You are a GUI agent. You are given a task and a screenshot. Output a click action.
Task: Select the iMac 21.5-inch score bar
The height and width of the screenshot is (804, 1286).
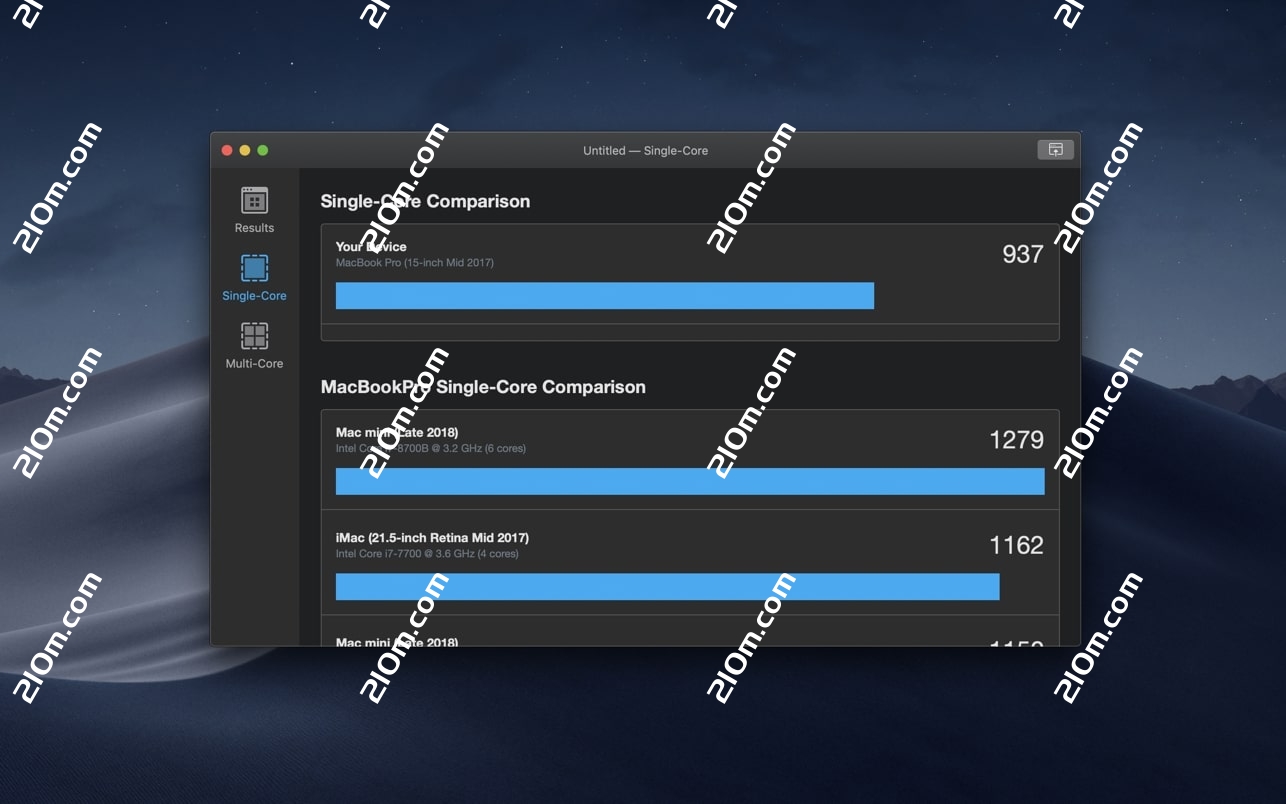[x=667, y=586]
